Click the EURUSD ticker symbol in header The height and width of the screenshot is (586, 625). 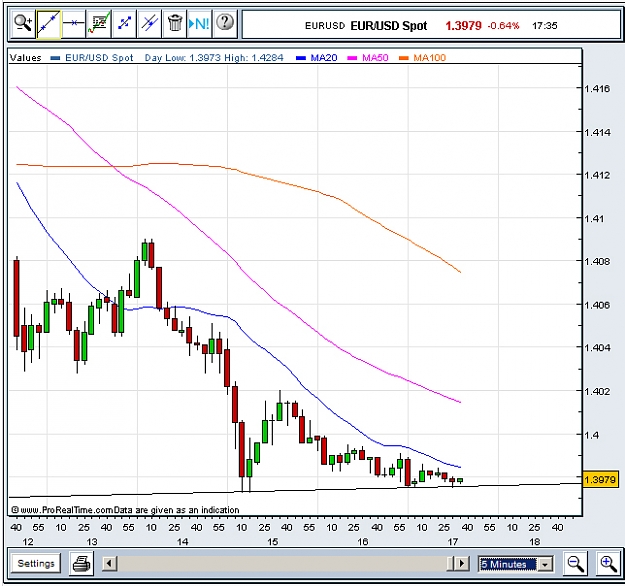(325, 26)
